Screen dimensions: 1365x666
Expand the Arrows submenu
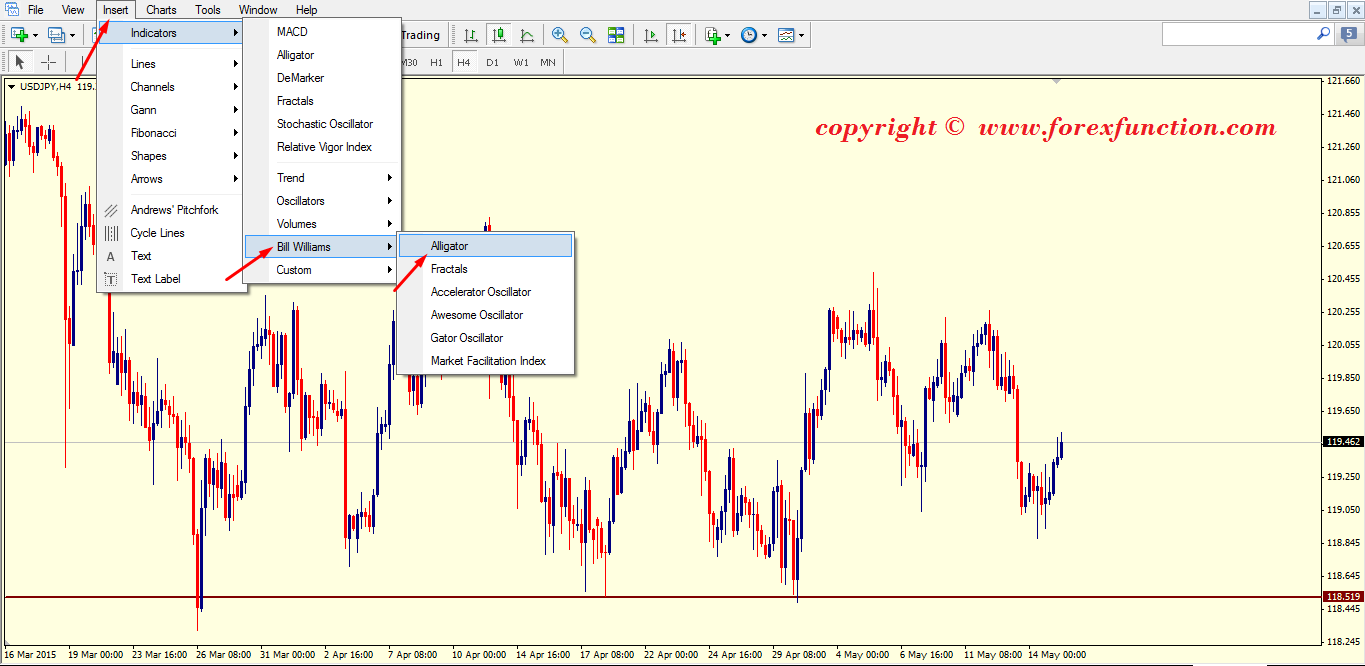tap(171, 179)
